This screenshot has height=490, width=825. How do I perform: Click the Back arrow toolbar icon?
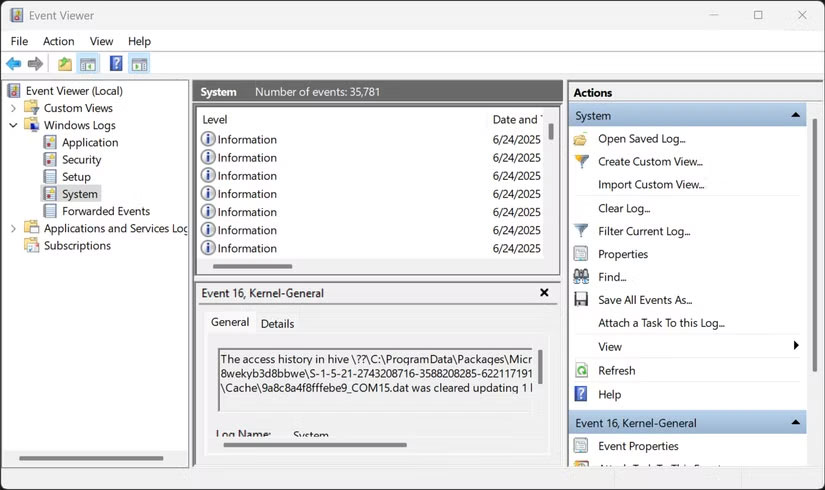click(14, 64)
